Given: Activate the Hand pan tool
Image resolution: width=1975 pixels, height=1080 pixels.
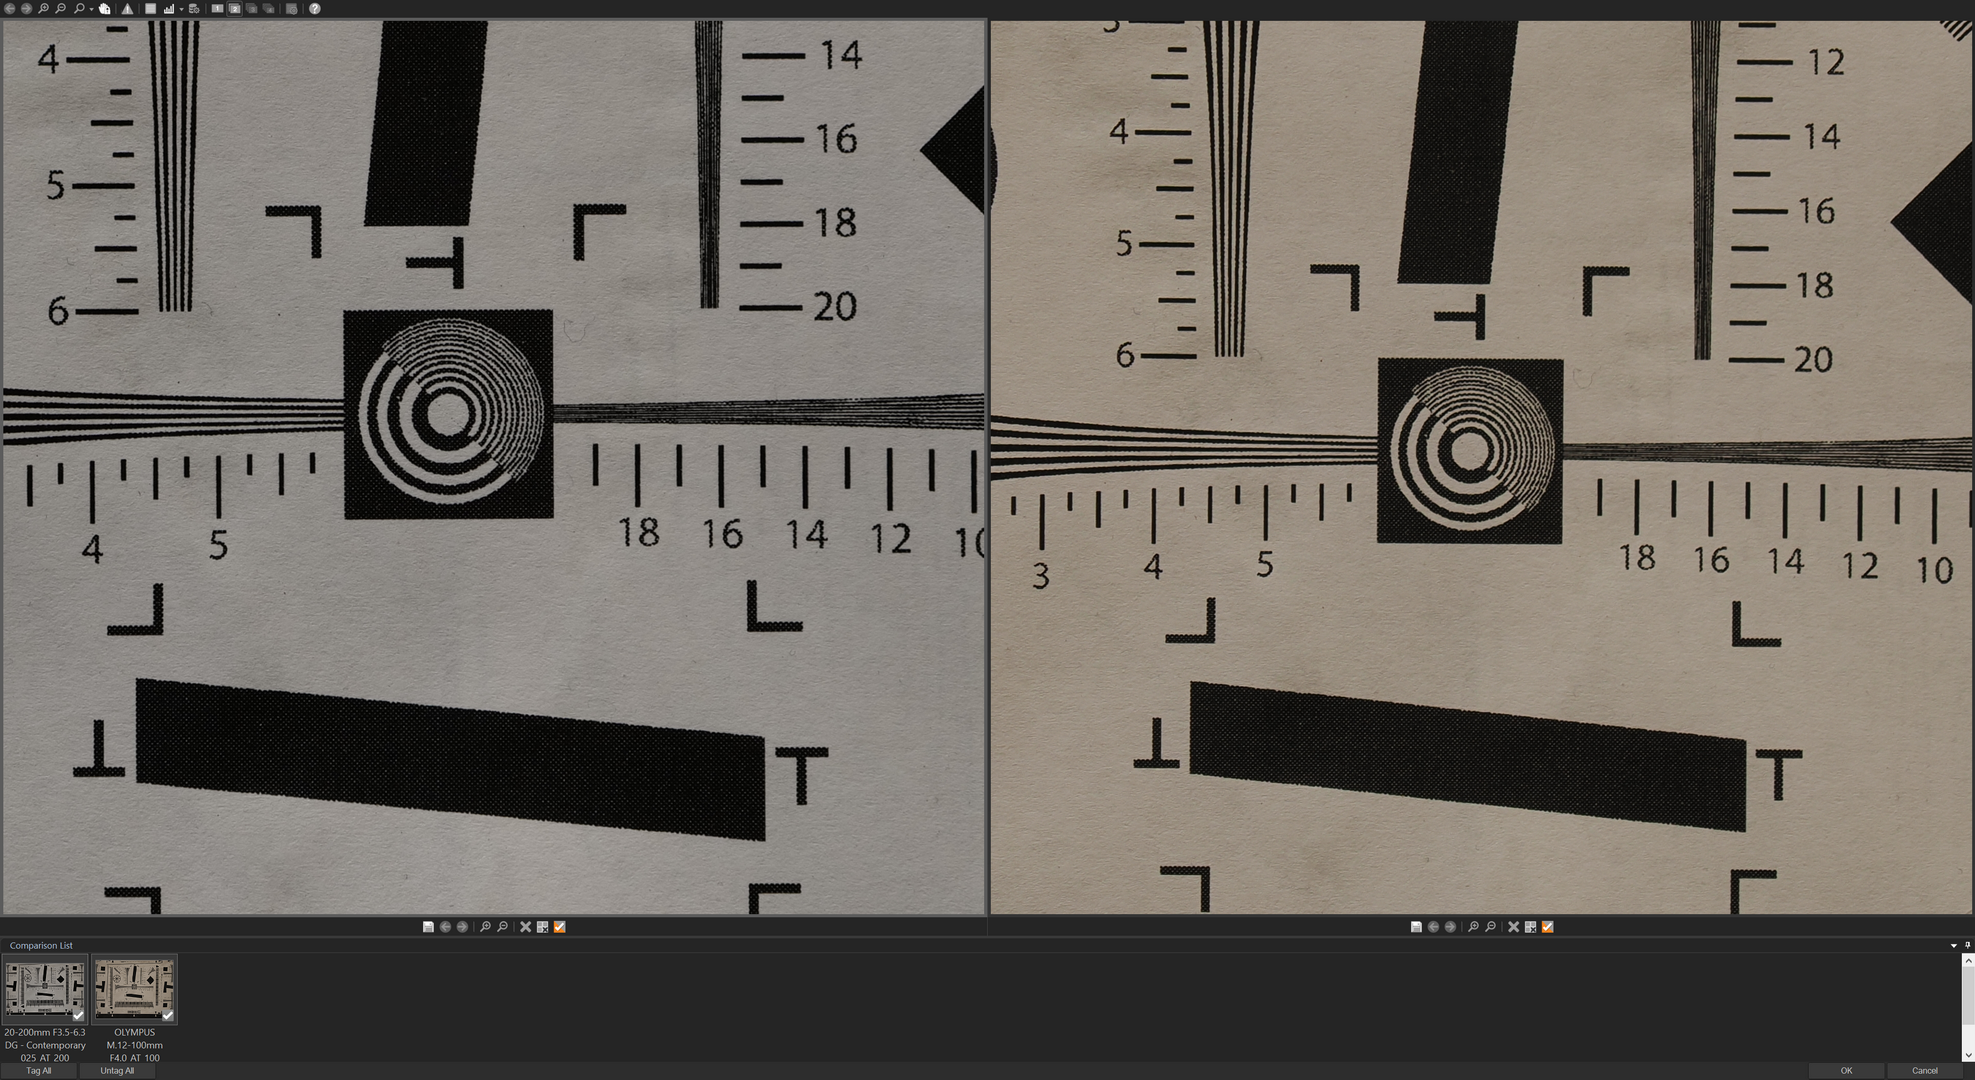Looking at the screenshot, I should (104, 9).
